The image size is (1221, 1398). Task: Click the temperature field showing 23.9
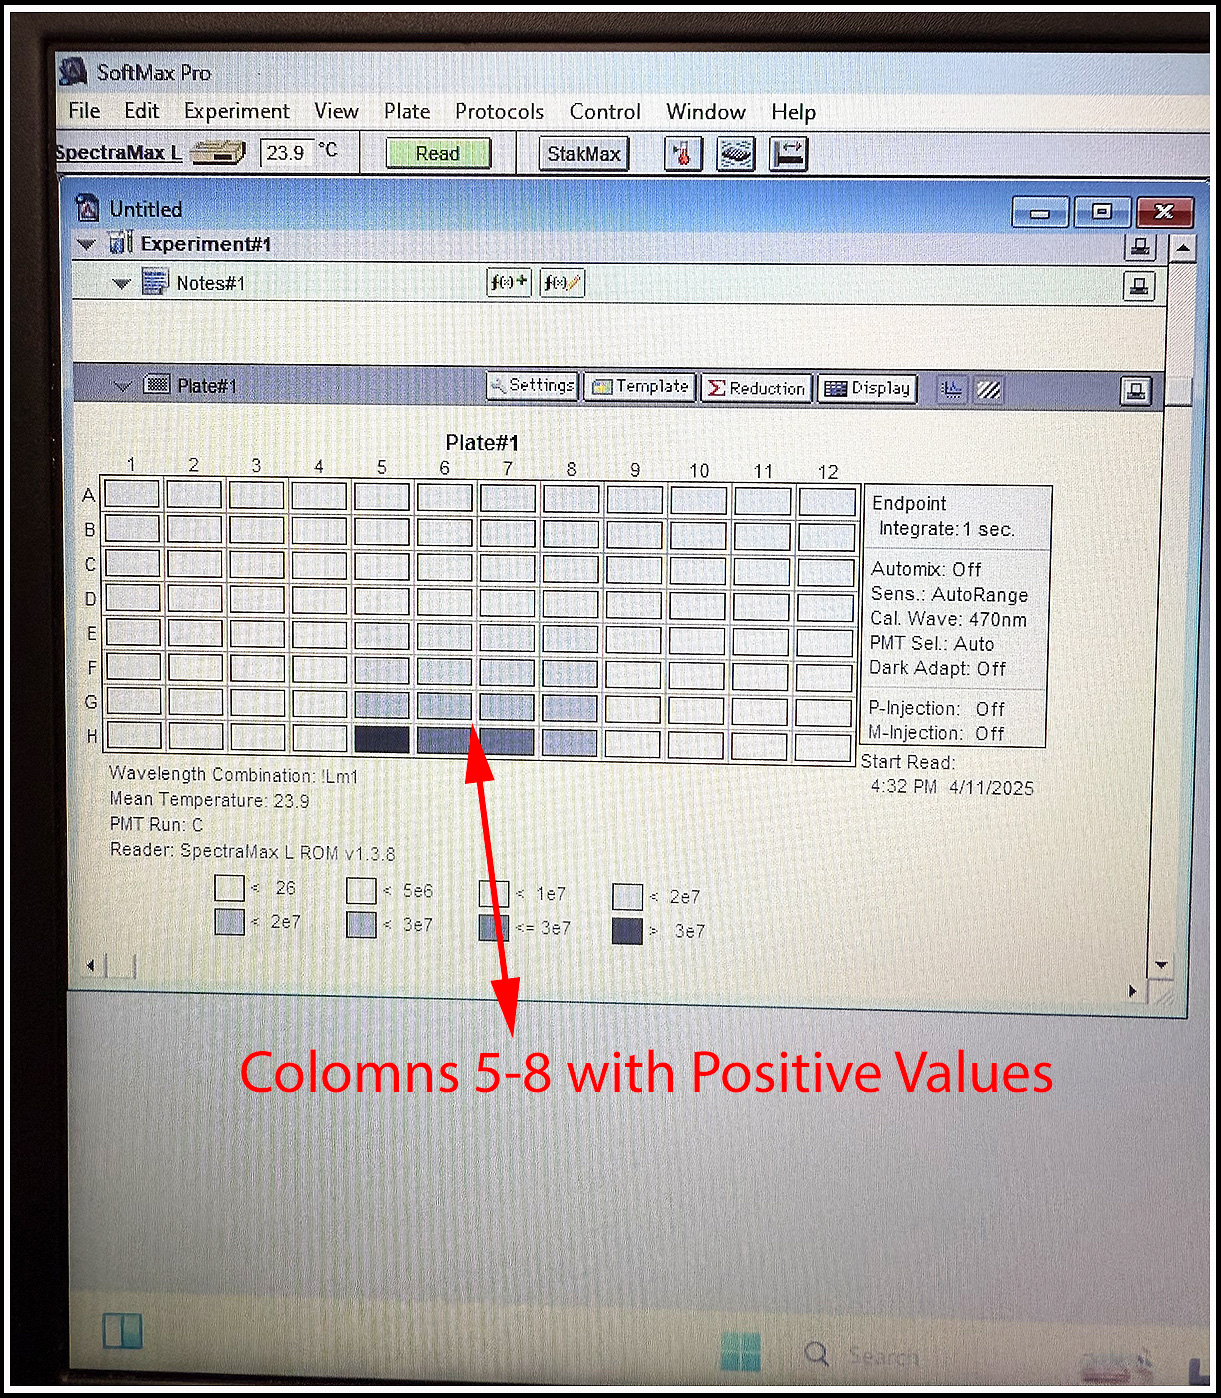click(287, 152)
